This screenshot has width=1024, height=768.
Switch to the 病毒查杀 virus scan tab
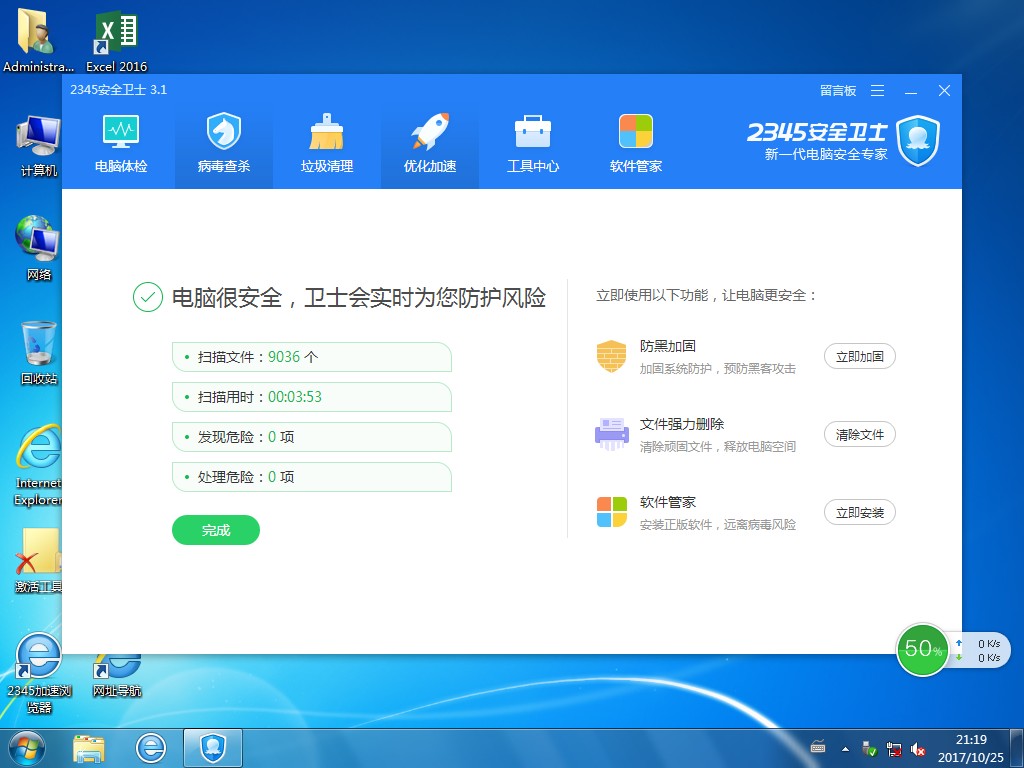tap(224, 144)
